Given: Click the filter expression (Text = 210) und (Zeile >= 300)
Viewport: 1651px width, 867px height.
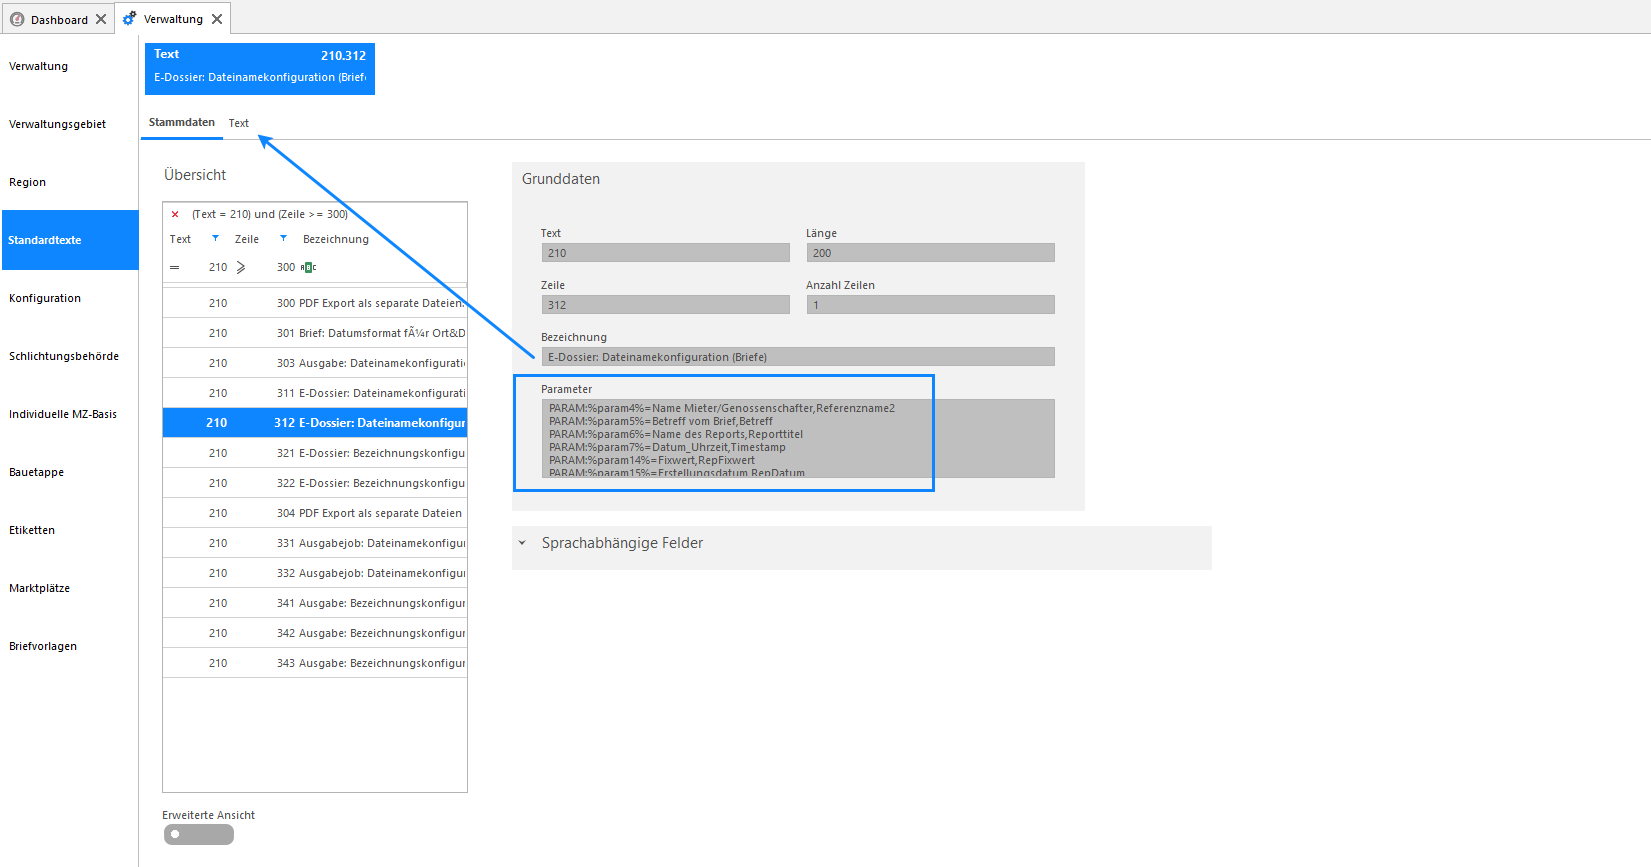Looking at the screenshot, I should (x=270, y=214).
